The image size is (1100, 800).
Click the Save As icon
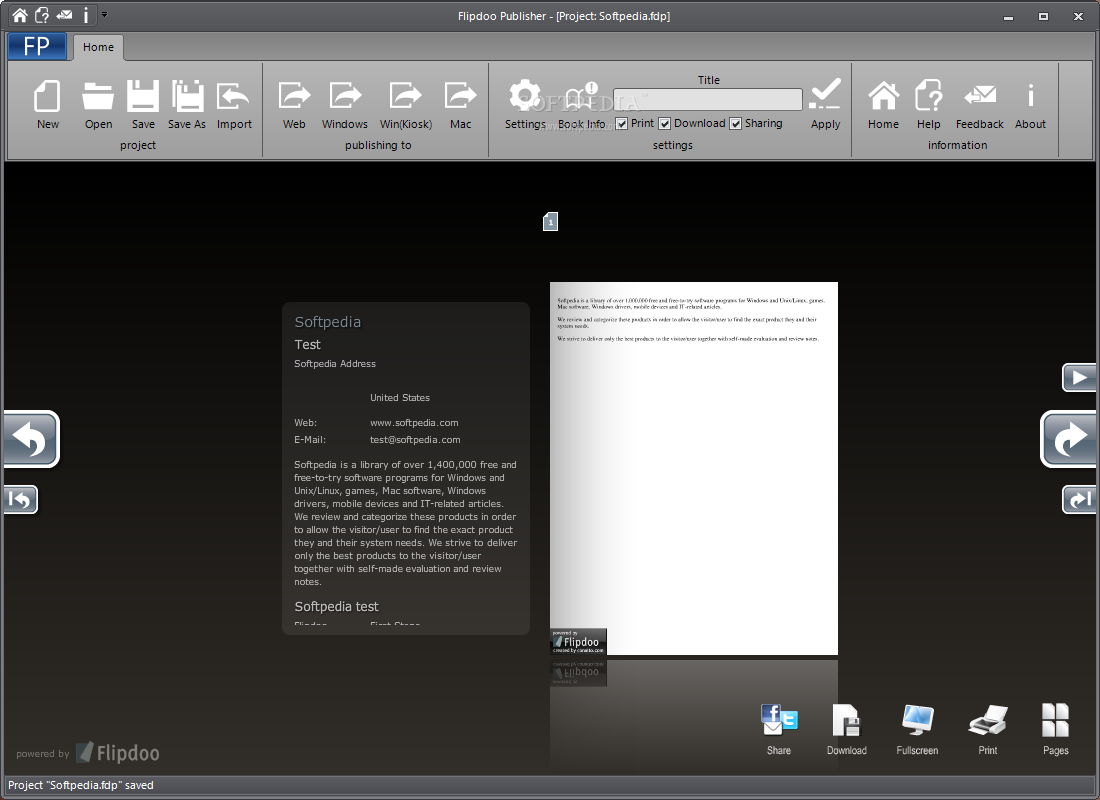pyautogui.click(x=187, y=104)
